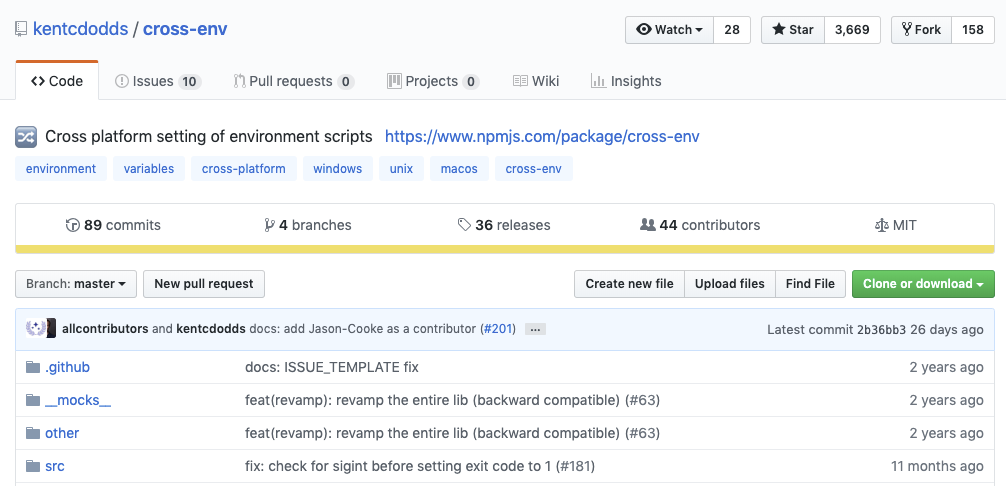This screenshot has height=486, width=1006.
Task: Click the Pull requests merge icon
Action: point(239,81)
